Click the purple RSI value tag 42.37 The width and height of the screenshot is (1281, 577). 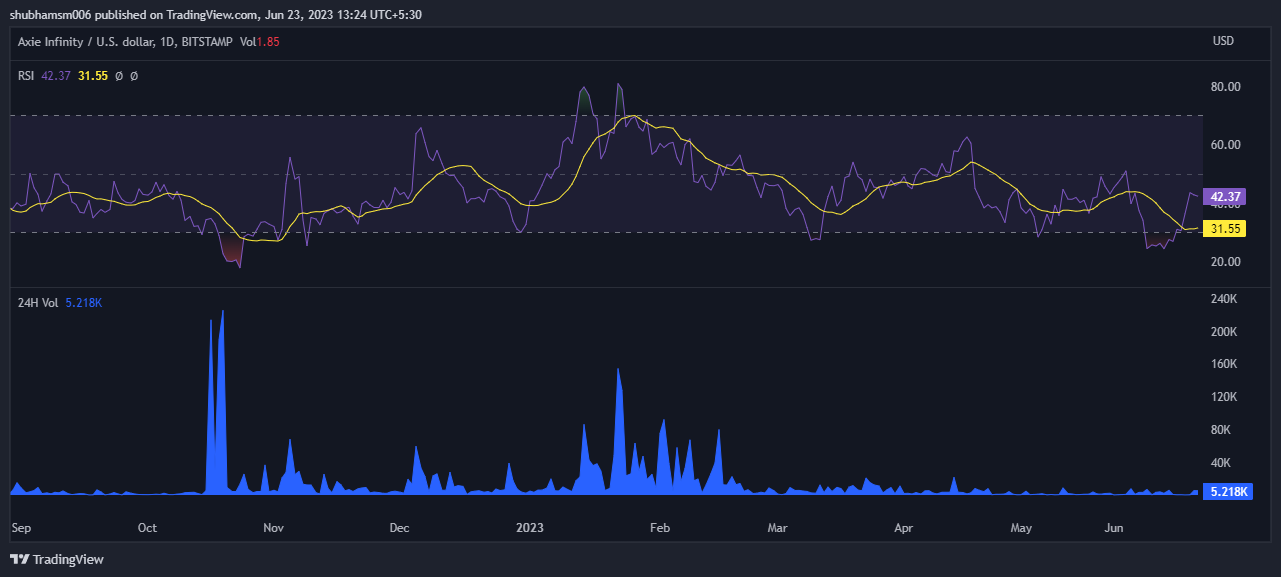1225,197
